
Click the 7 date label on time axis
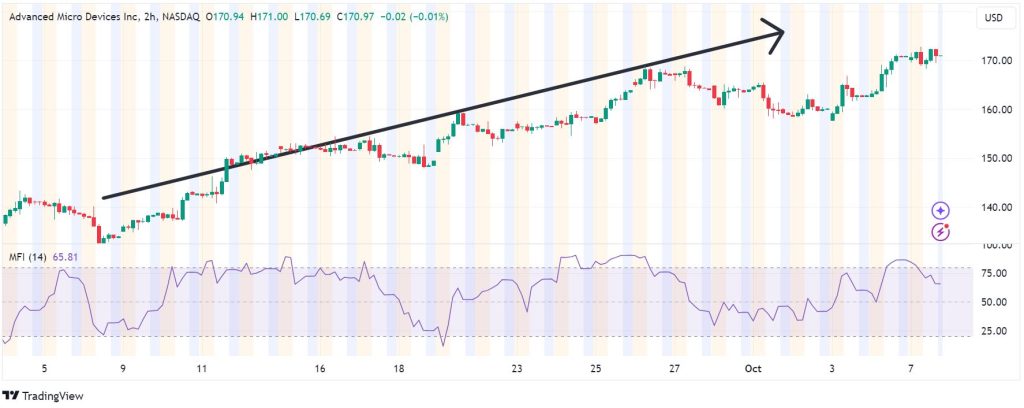pos(911,369)
